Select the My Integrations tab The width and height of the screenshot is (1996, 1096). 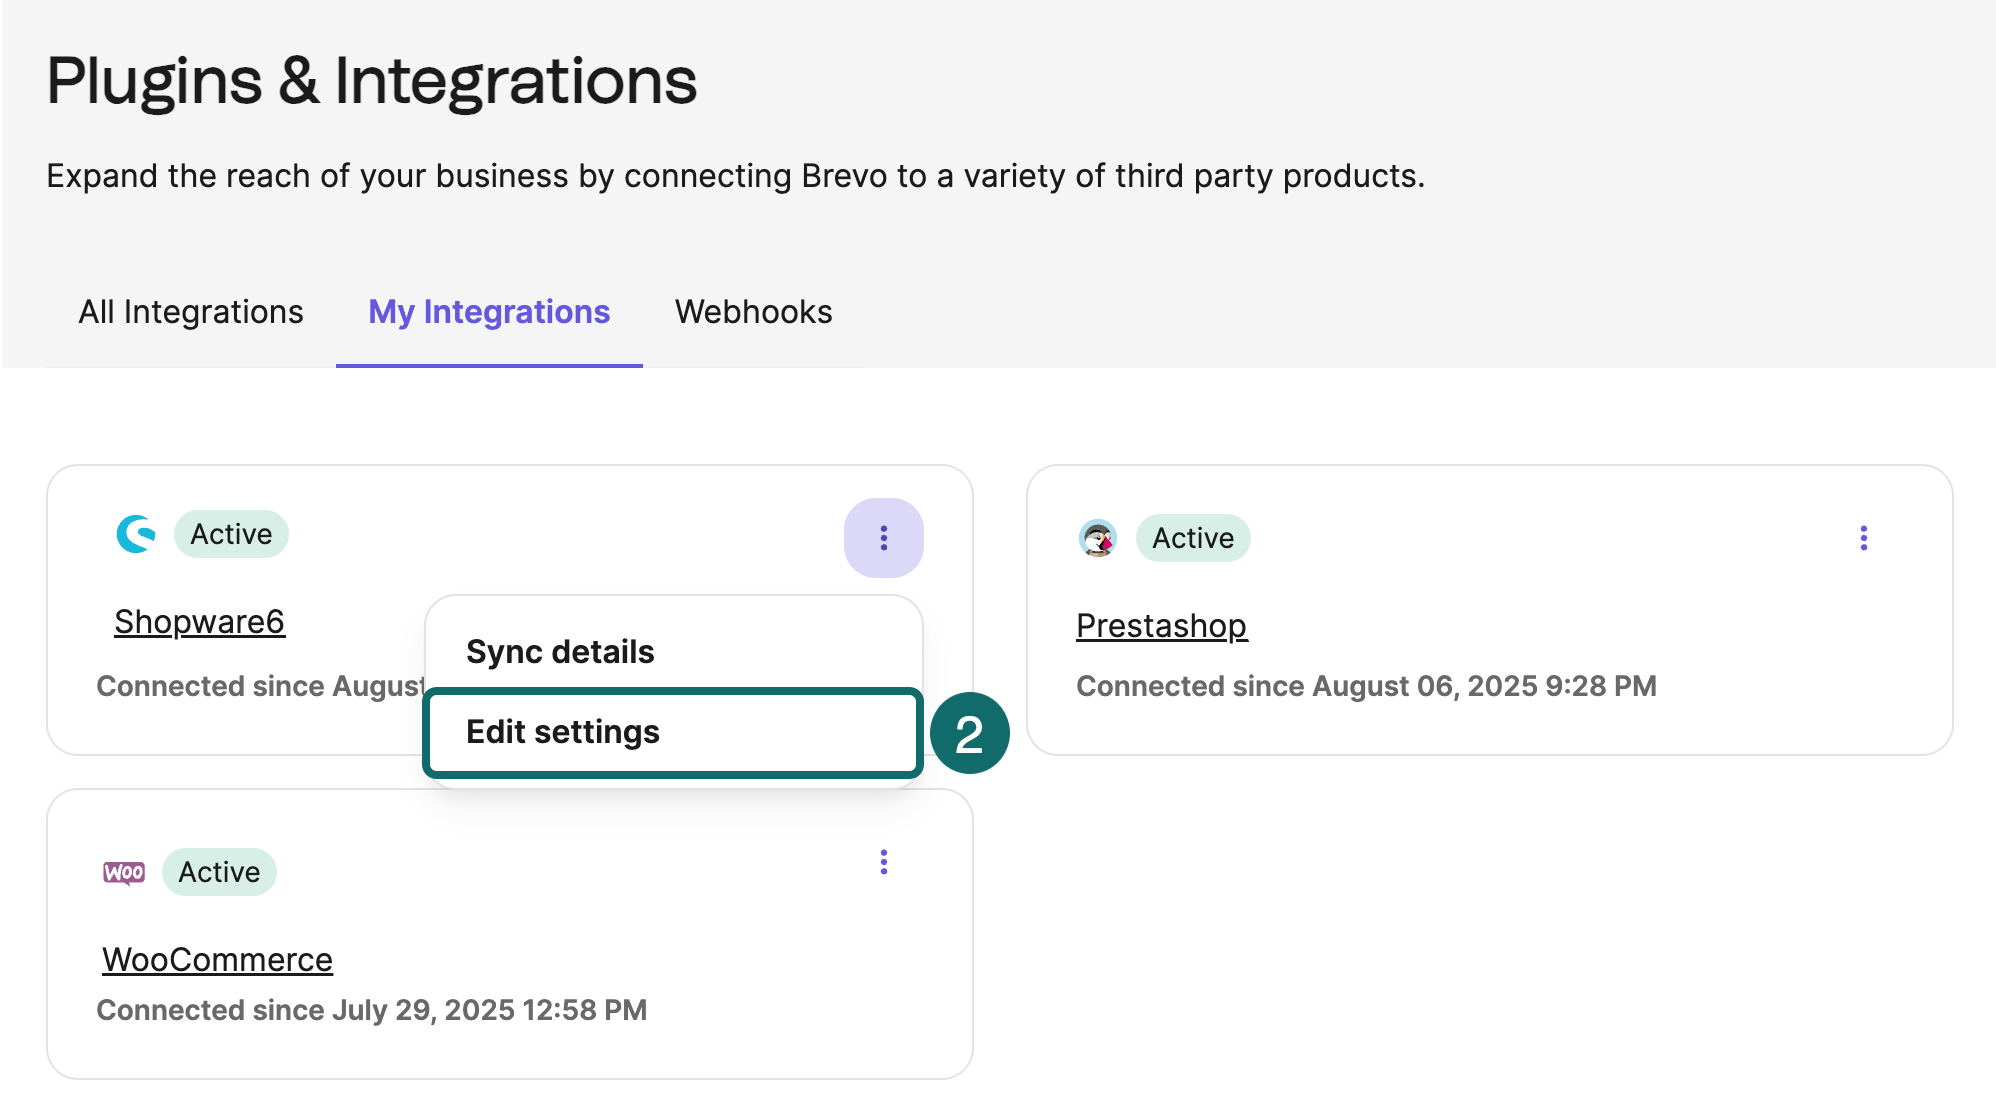click(487, 312)
